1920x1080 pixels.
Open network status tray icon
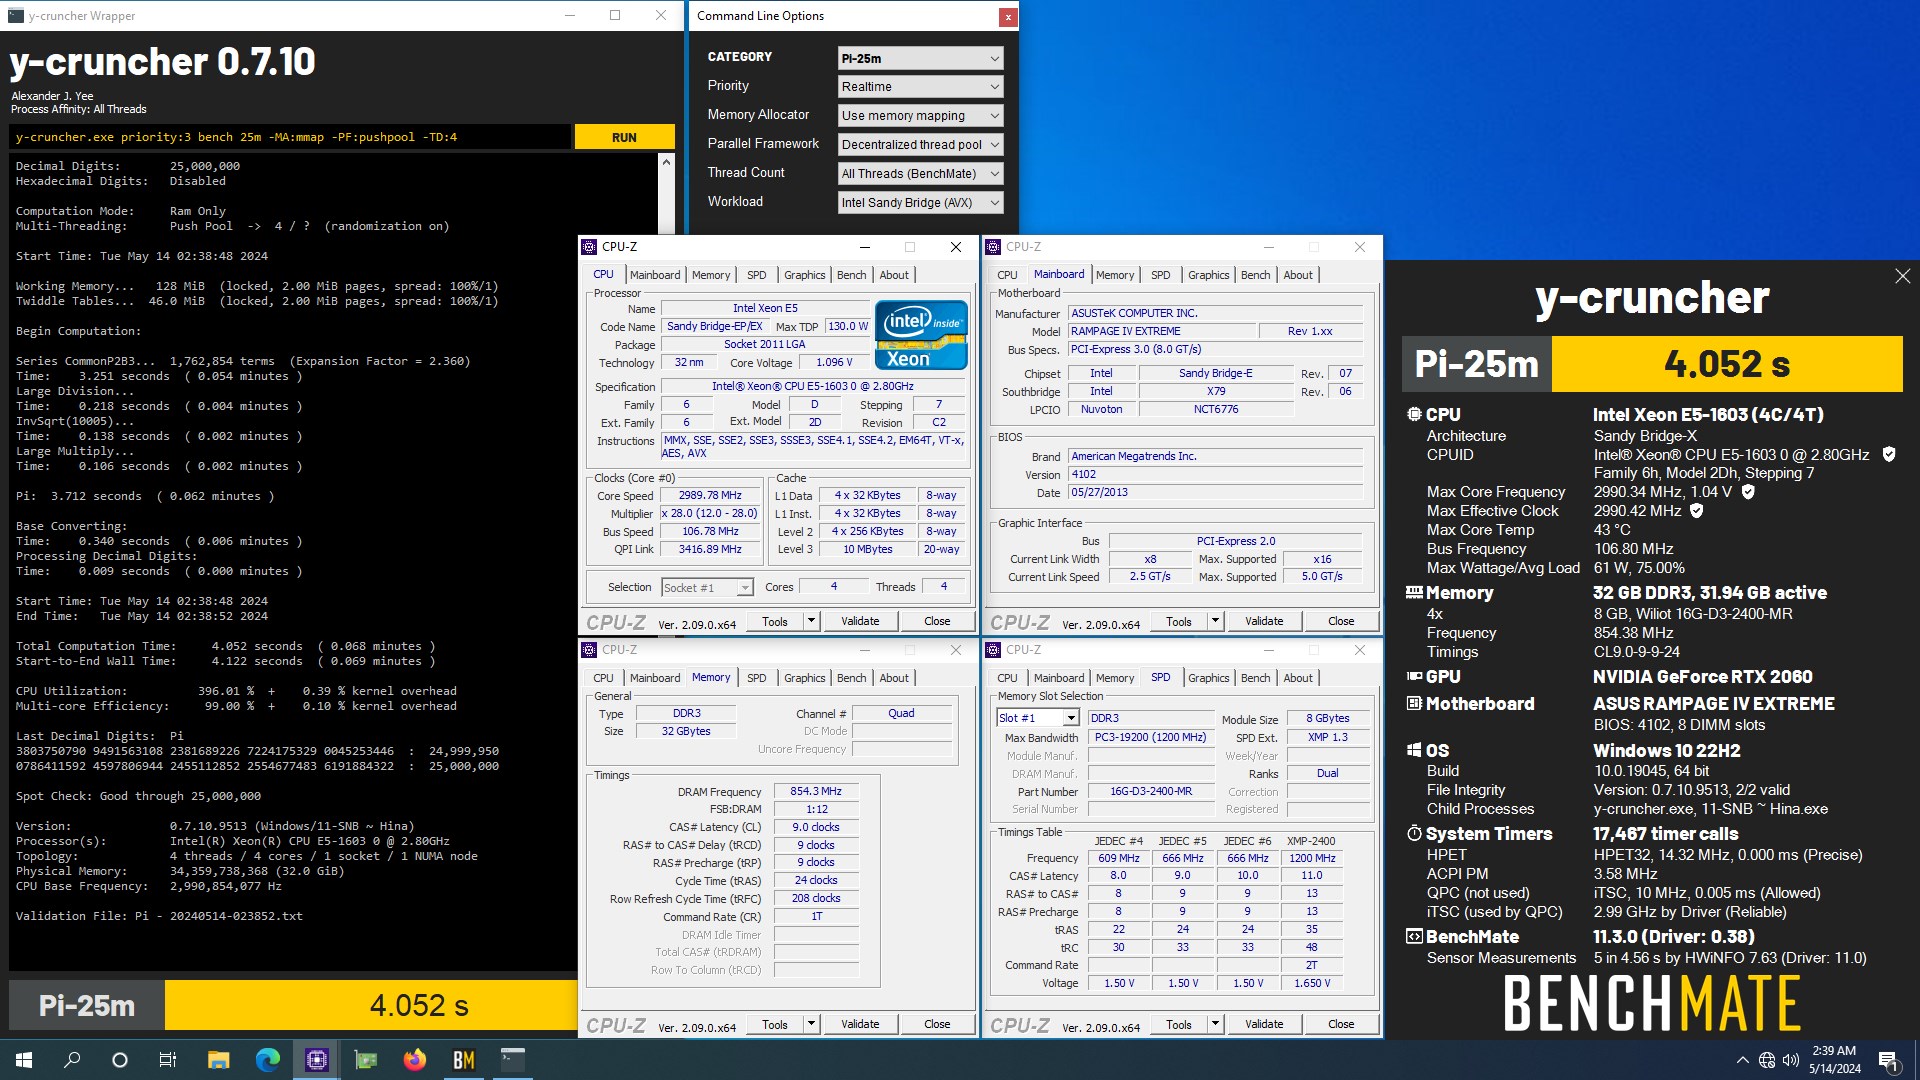coord(1767,1060)
